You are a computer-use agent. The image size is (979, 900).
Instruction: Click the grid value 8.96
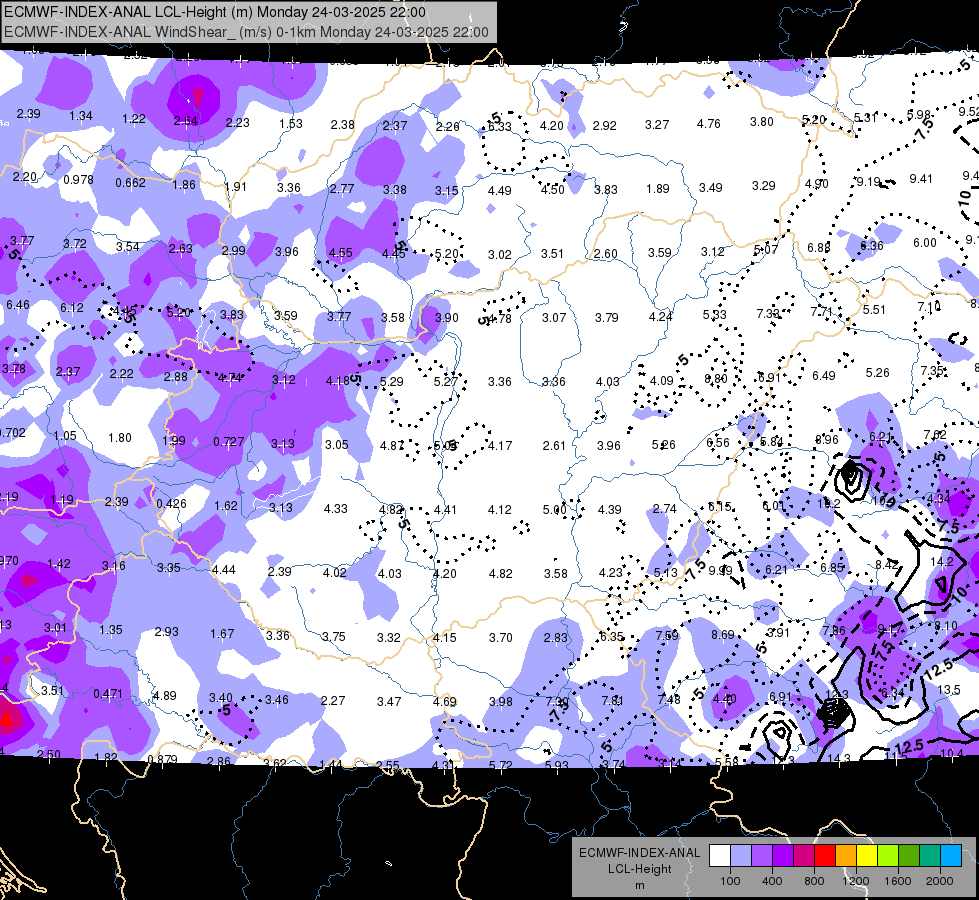click(x=827, y=440)
